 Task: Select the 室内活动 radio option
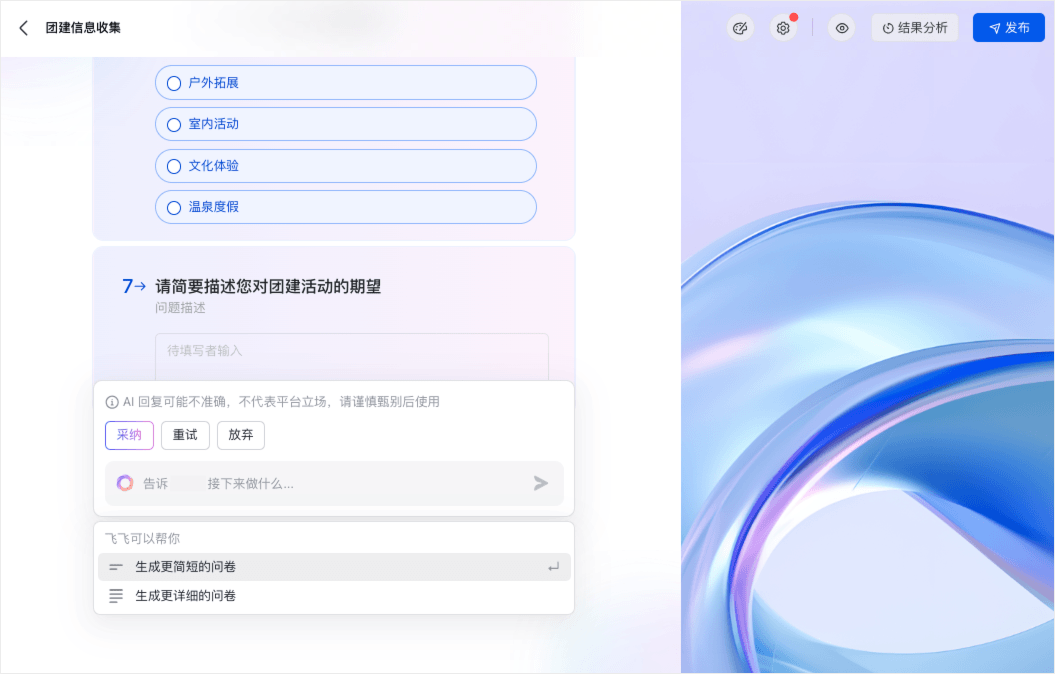[346, 124]
